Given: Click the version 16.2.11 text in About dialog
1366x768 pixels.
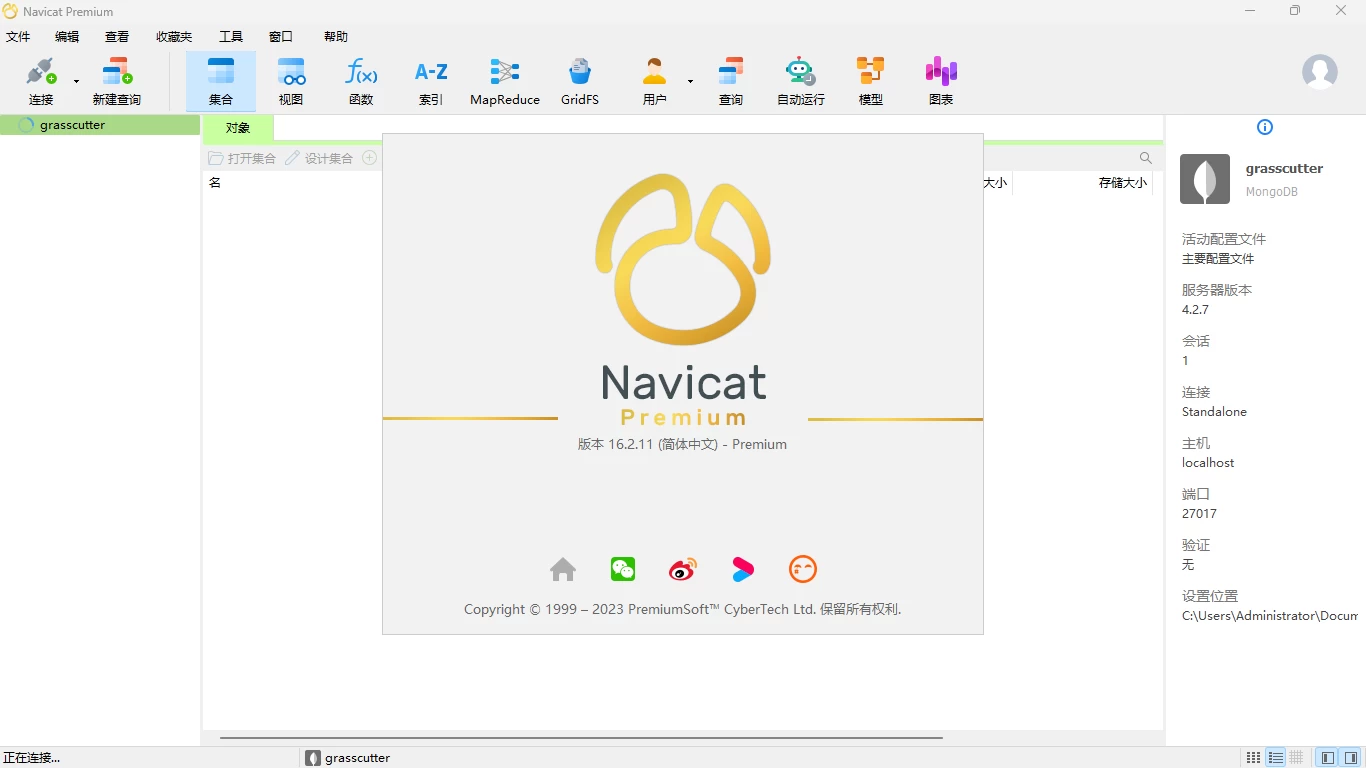Looking at the screenshot, I should (682, 444).
